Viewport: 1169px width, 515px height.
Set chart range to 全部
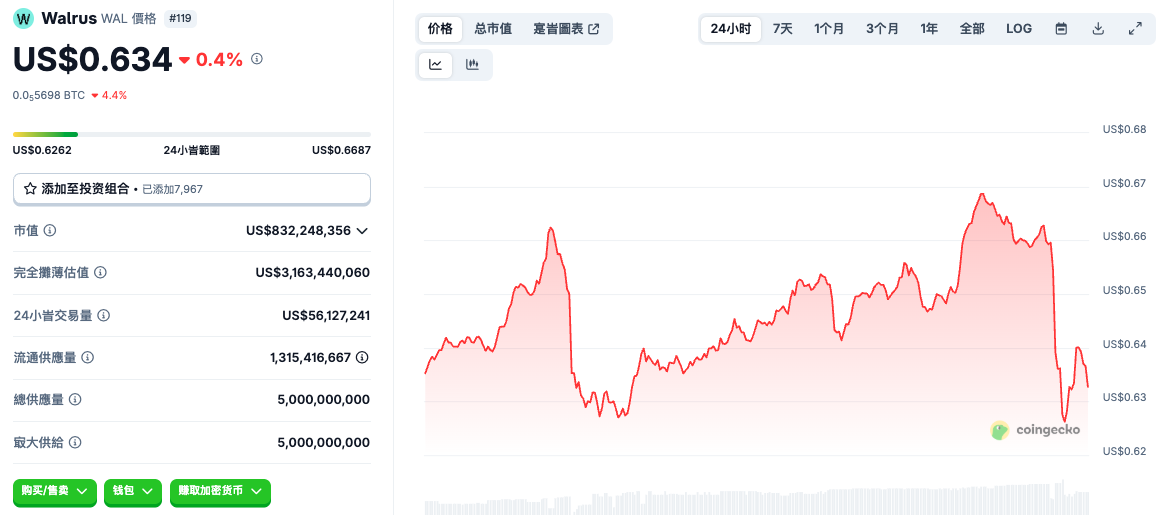pyautogui.click(x=972, y=29)
